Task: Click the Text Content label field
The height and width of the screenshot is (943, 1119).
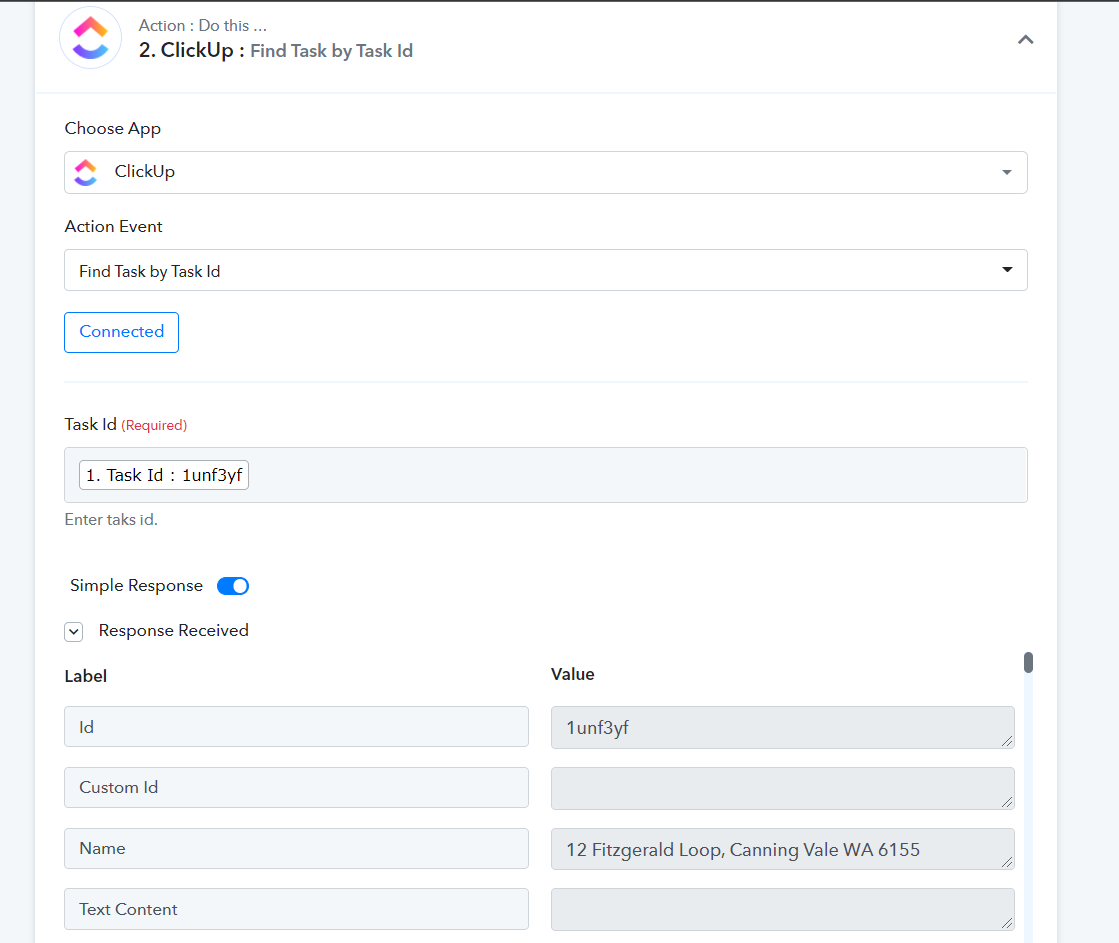Action: tap(296, 909)
